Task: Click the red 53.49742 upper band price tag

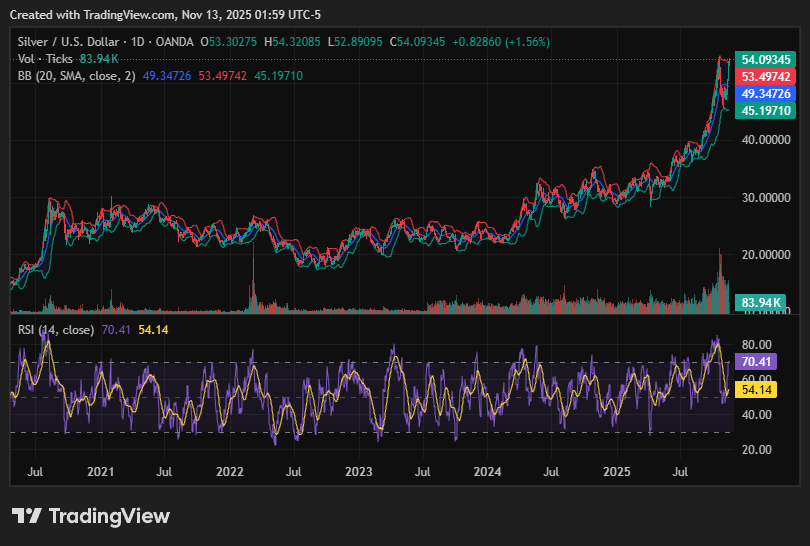Action: [765, 77]
